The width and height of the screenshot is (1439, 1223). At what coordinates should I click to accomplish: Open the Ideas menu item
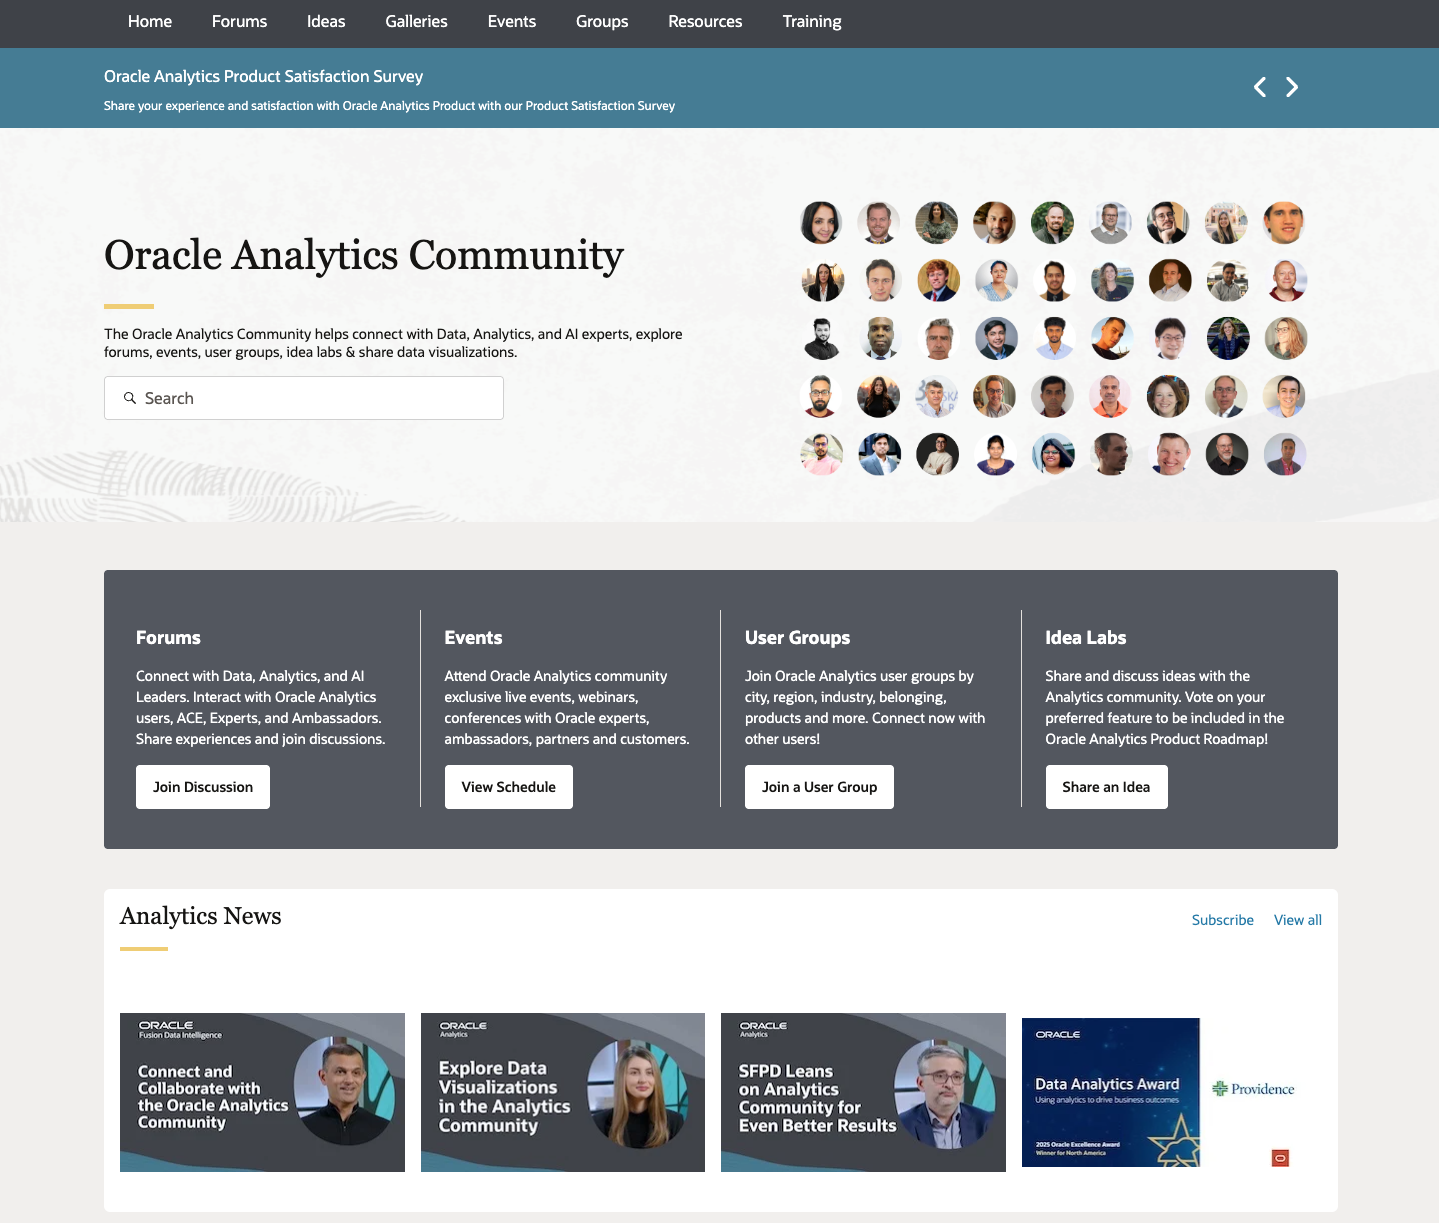point(326,21)
